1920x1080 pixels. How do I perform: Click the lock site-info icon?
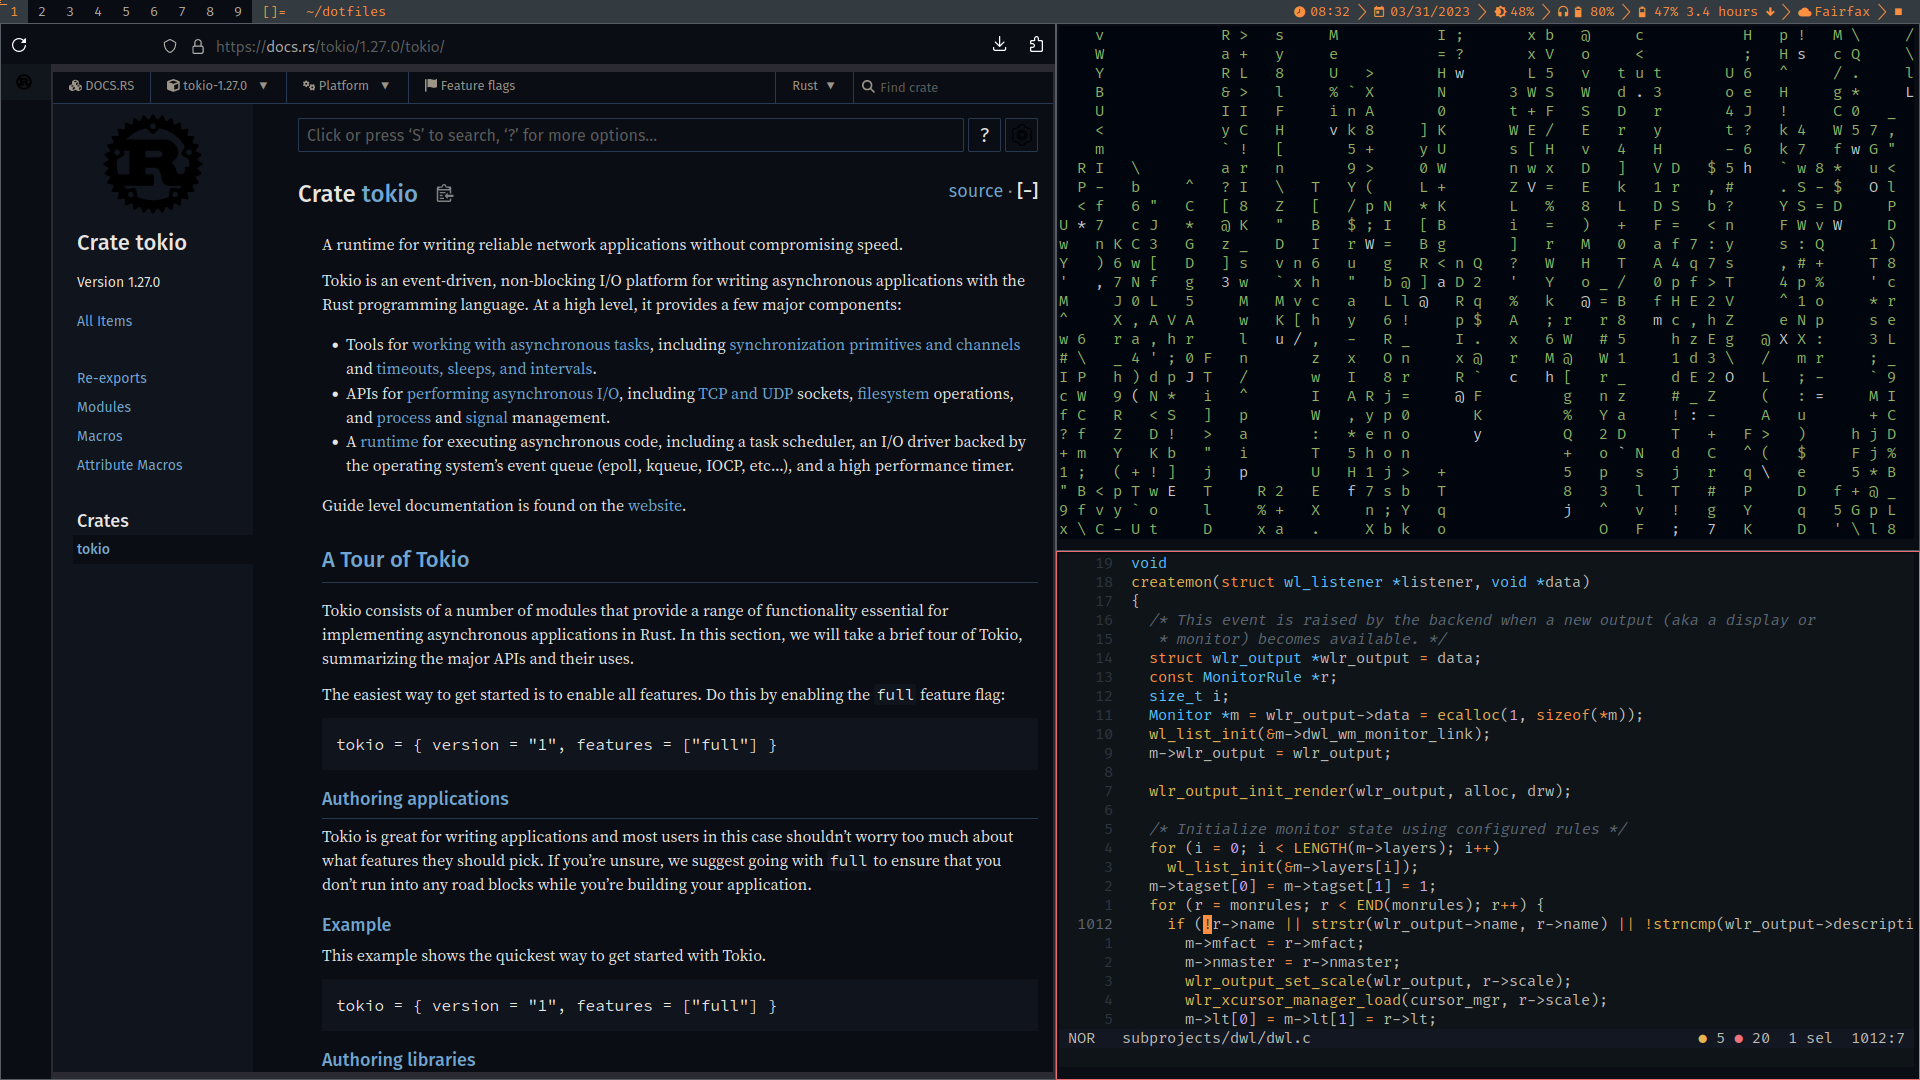[x=198, y=46]
